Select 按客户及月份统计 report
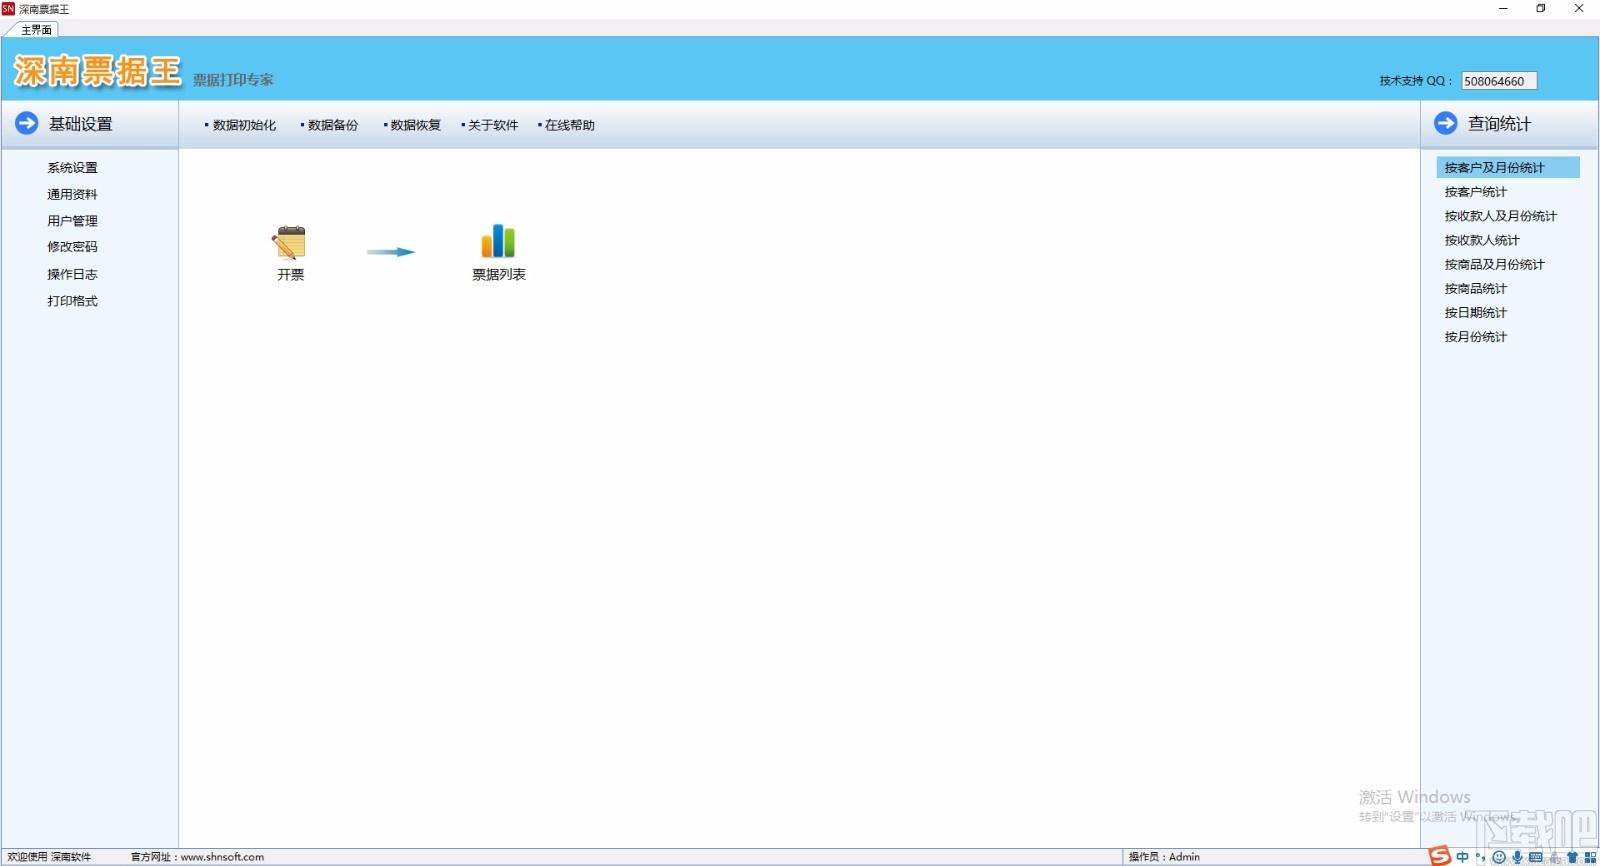 click(1508, 167)
